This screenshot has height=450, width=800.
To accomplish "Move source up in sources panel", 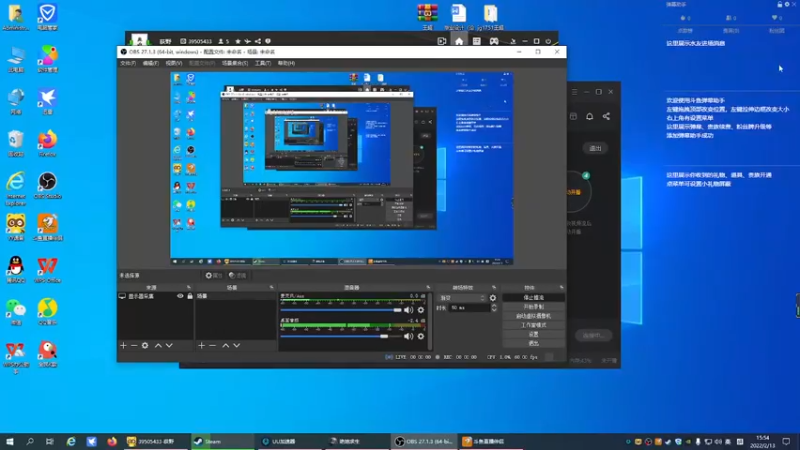I will point(158,345).
